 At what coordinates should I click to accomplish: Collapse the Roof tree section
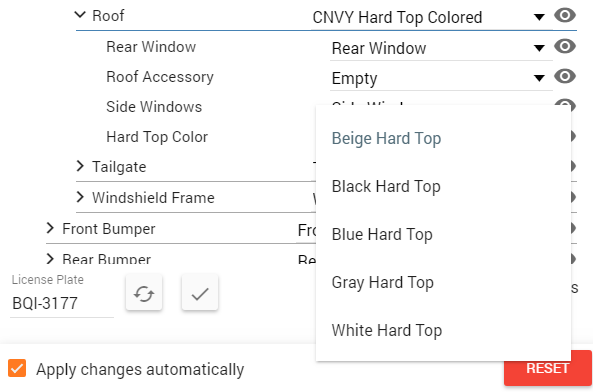point(80,15)
